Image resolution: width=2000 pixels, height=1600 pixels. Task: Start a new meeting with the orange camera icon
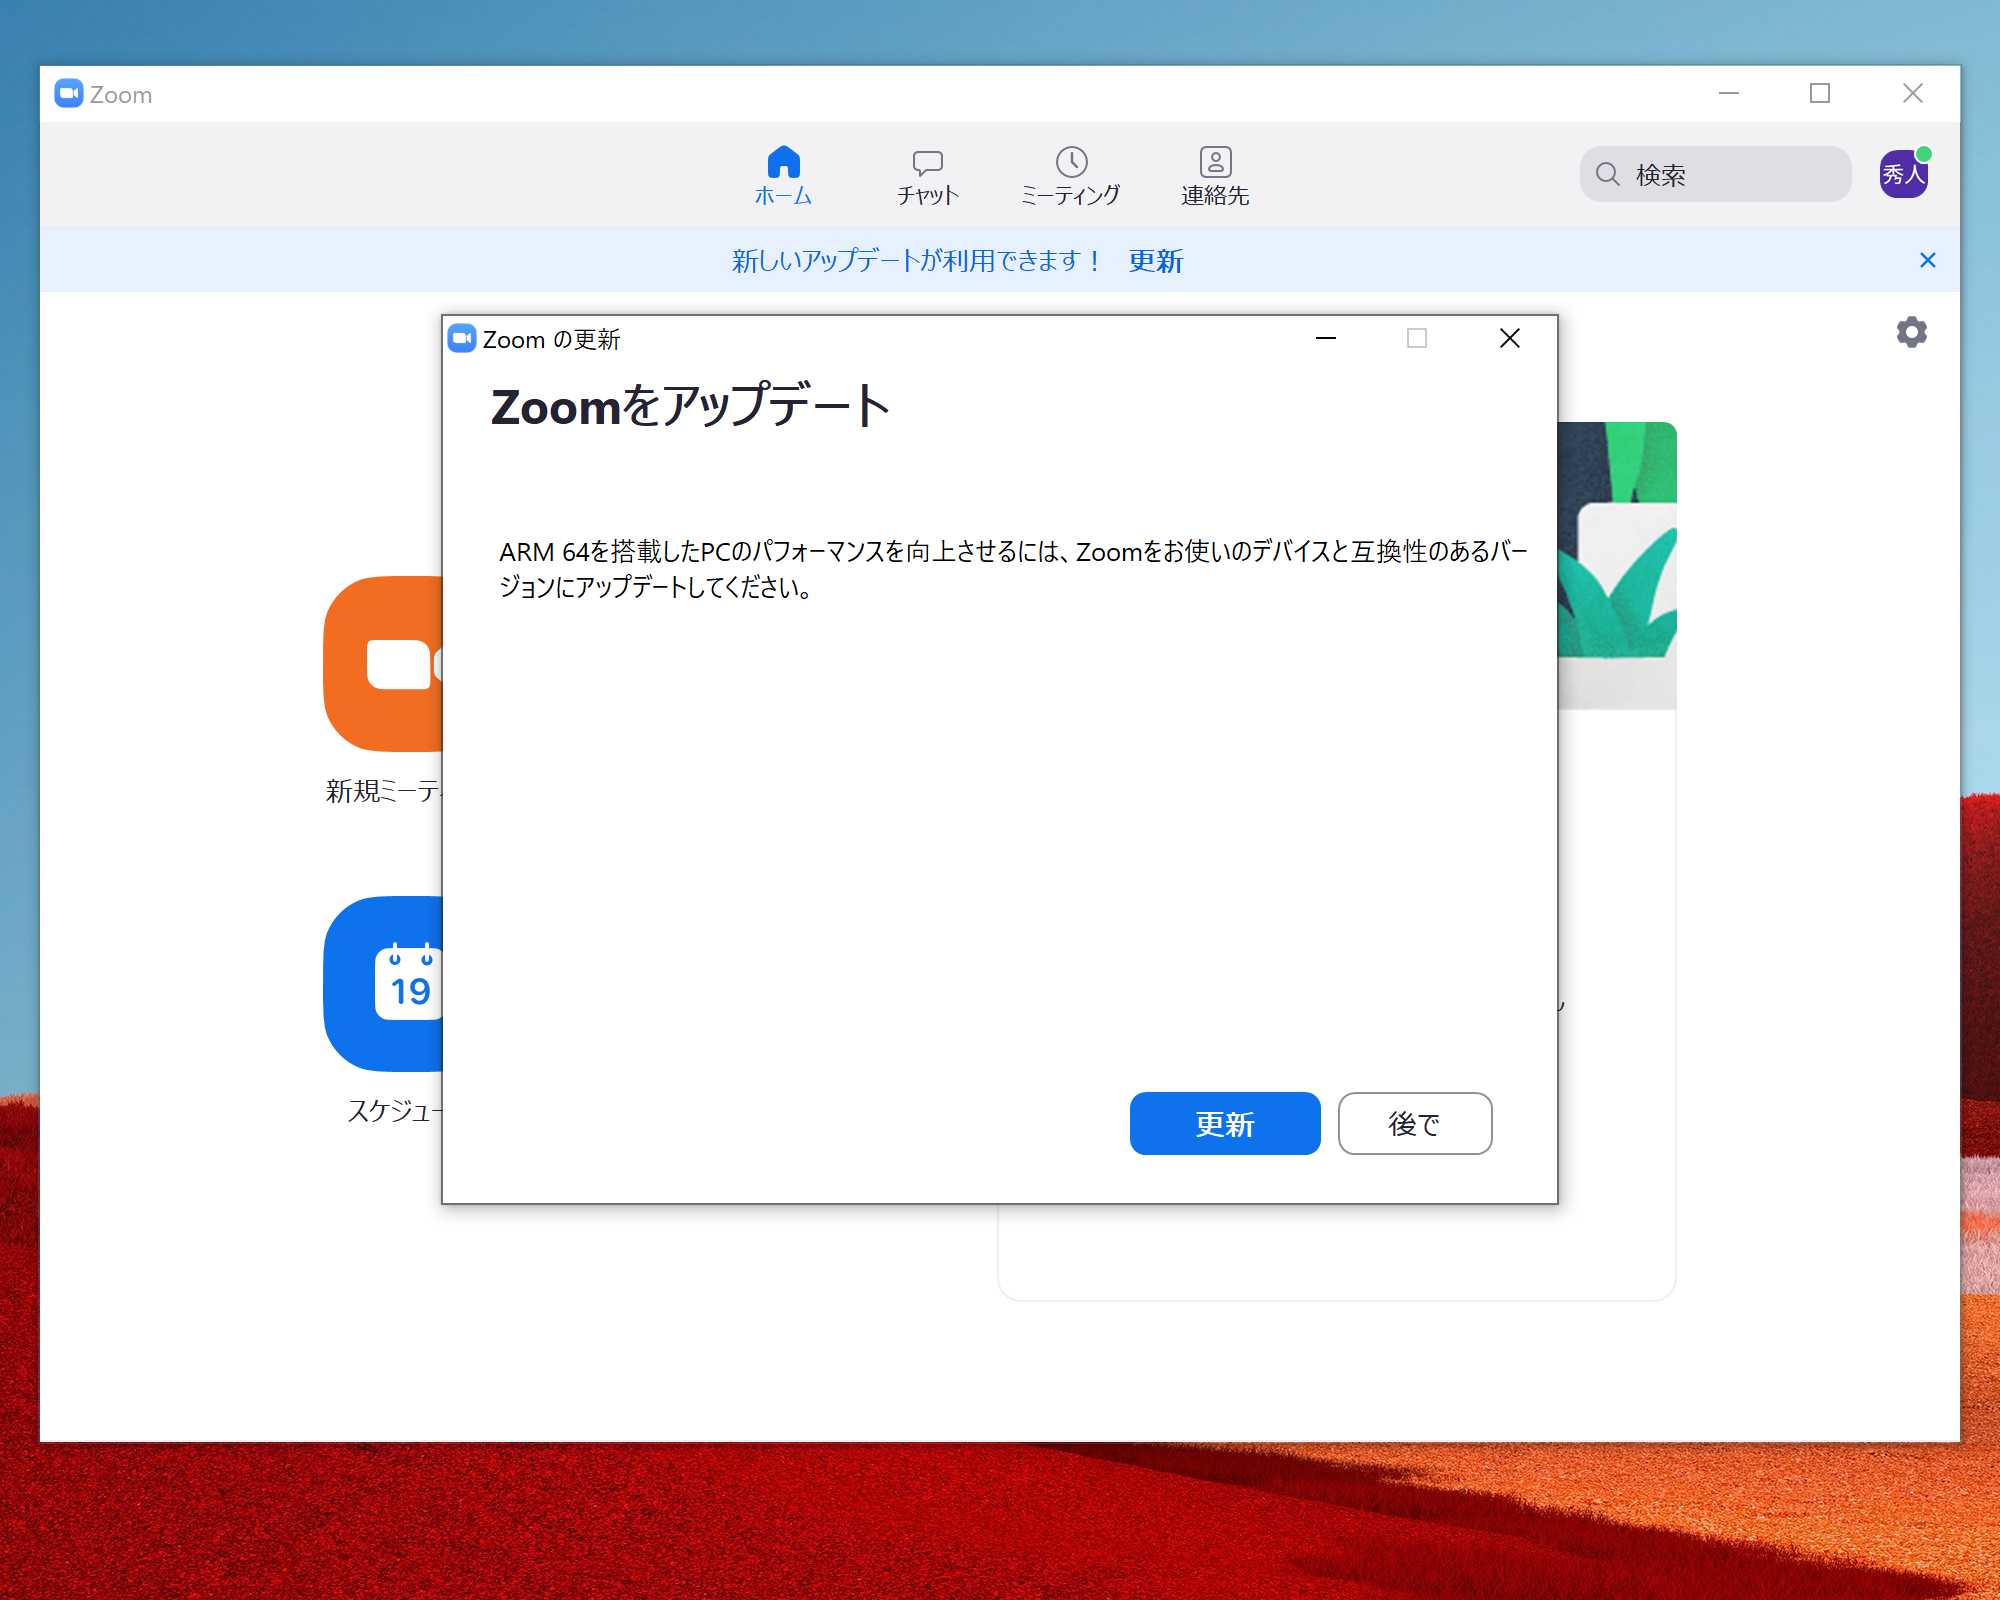click(384, 664)
